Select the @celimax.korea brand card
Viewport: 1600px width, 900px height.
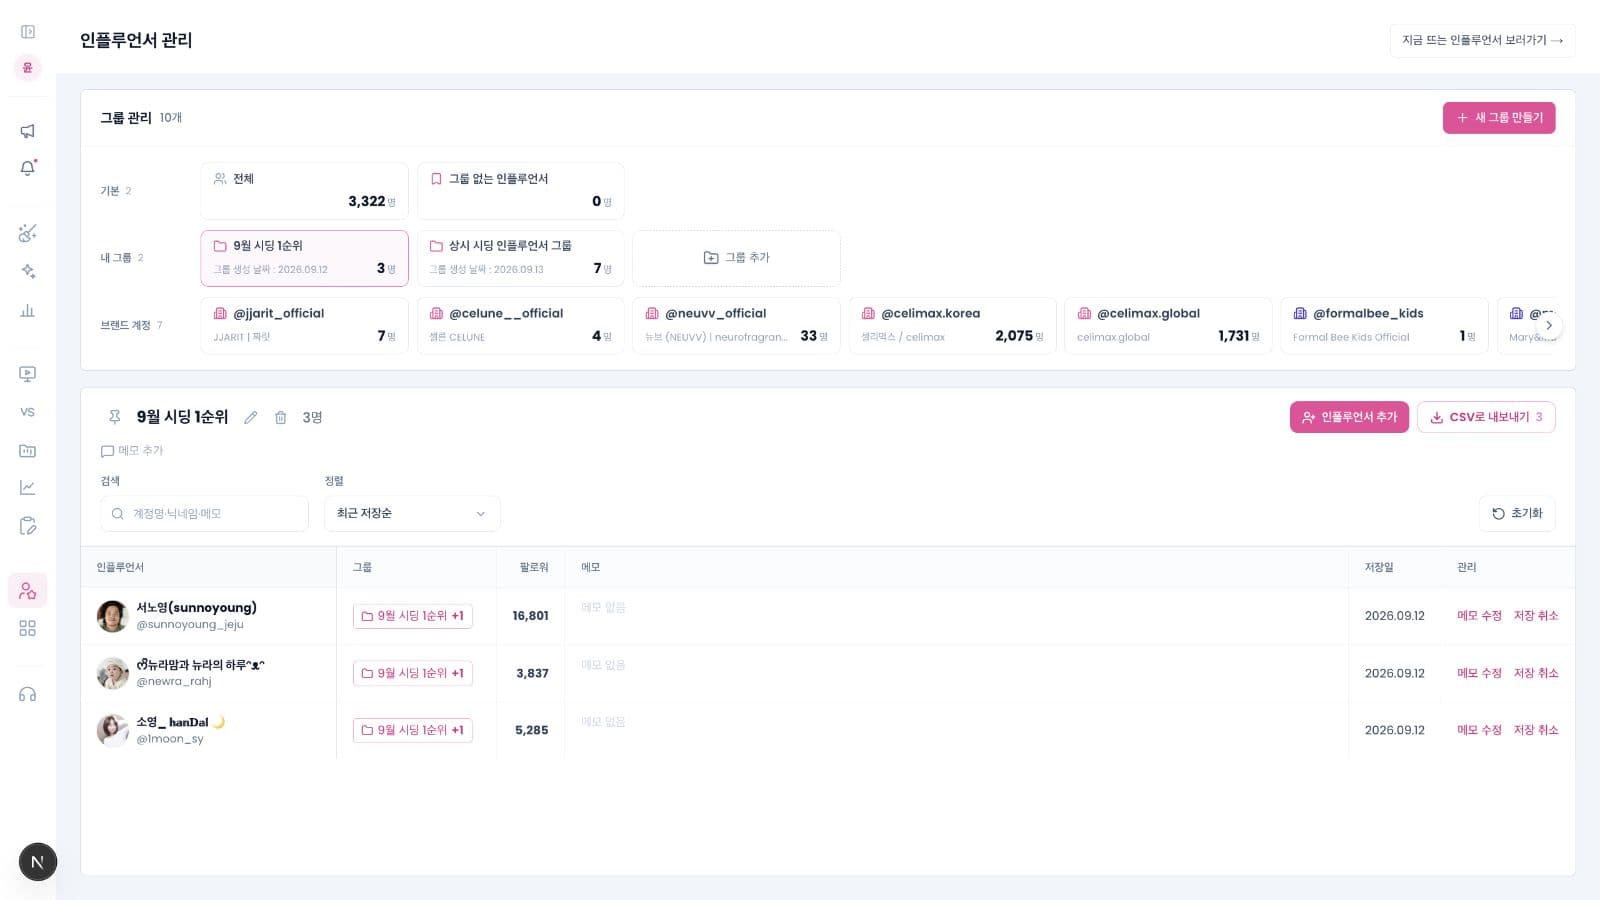[952, 325]
